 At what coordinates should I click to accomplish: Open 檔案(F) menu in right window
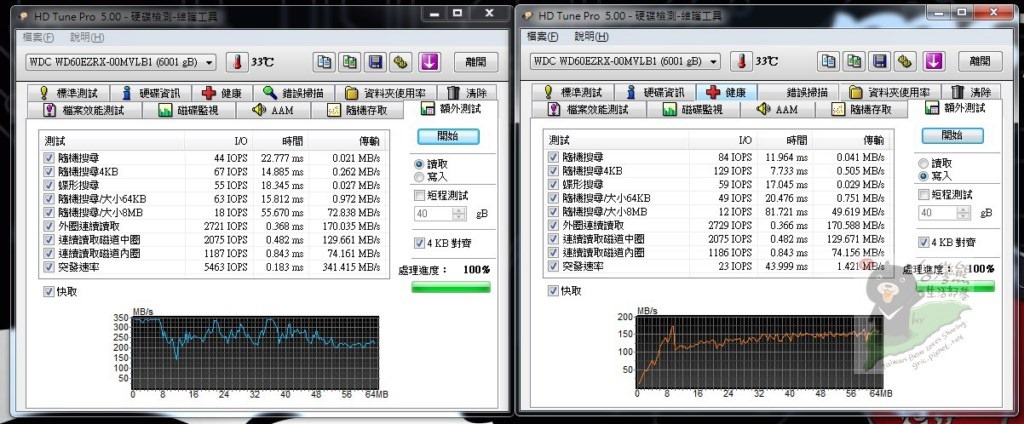pyautogui.click(x=542, y=37)
